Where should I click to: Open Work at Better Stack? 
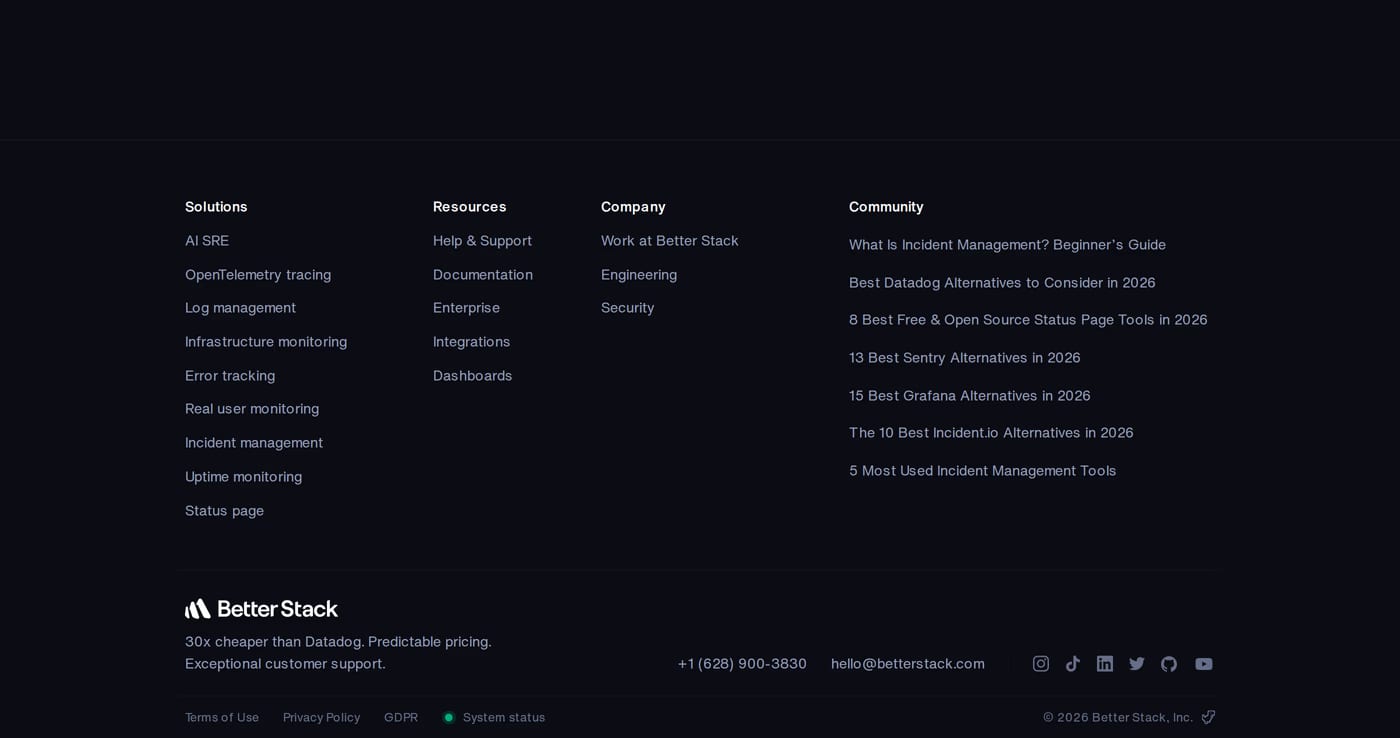pyautogui.click(x=669, y=241)
